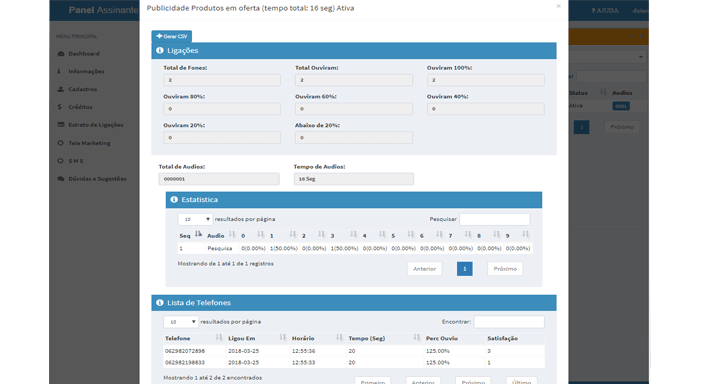Click Anterior in Estatística pagination
This screenshot has height=384, width=709.
tap(424, 269)
